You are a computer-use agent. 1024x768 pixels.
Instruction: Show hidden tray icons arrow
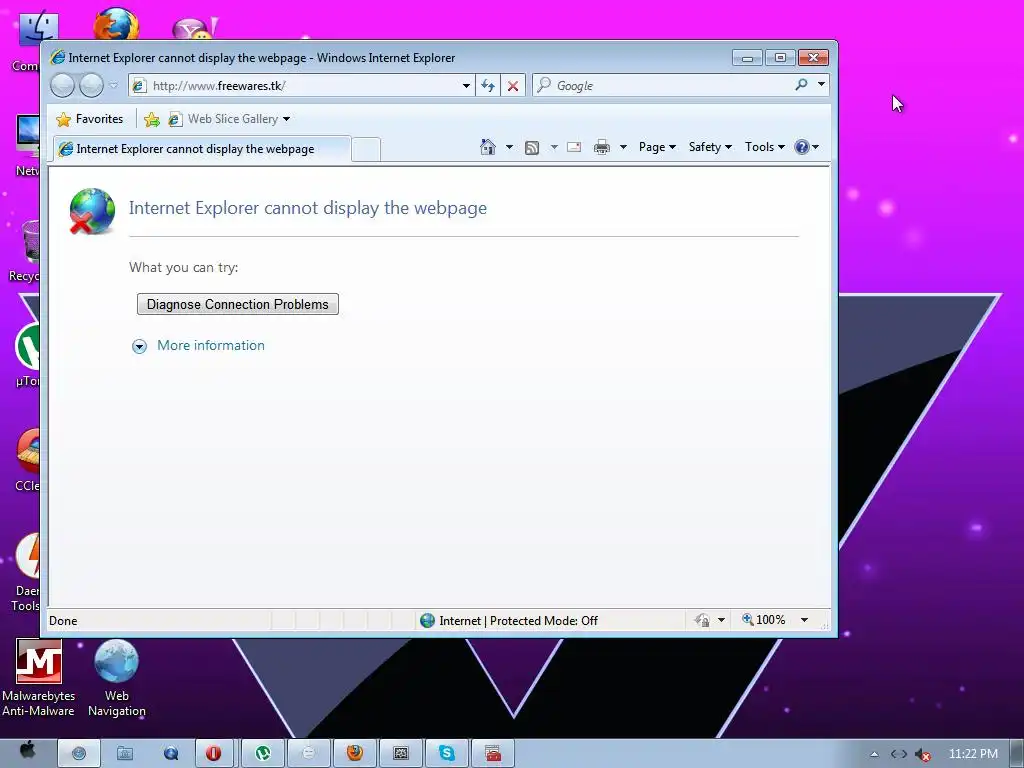coord(874,754)
